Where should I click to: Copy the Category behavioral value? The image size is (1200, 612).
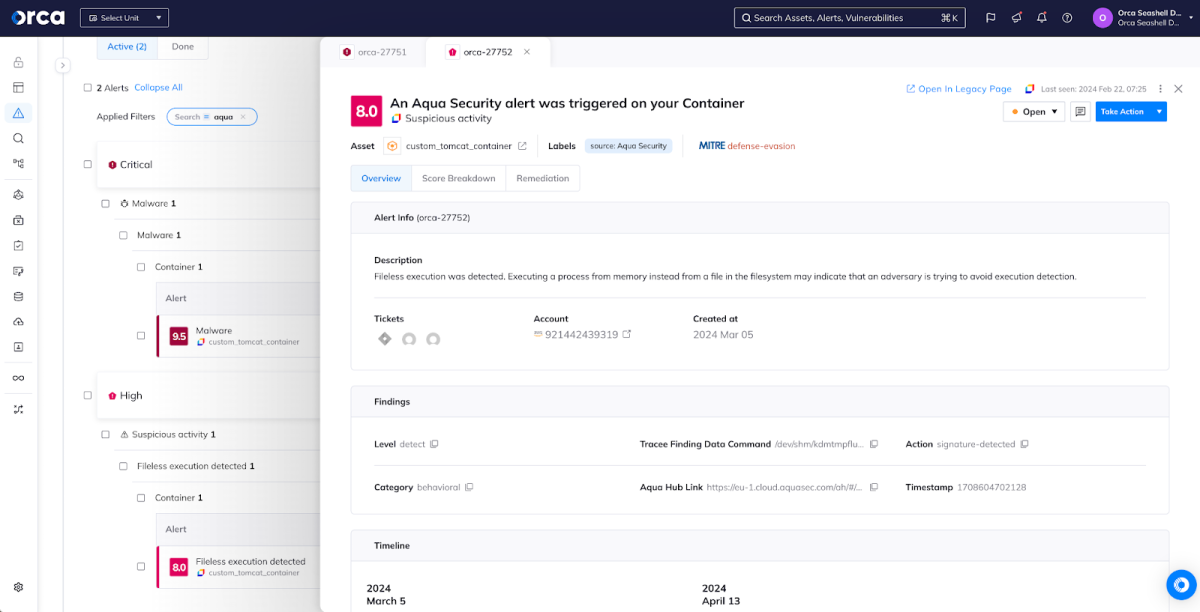coord(469,487)
